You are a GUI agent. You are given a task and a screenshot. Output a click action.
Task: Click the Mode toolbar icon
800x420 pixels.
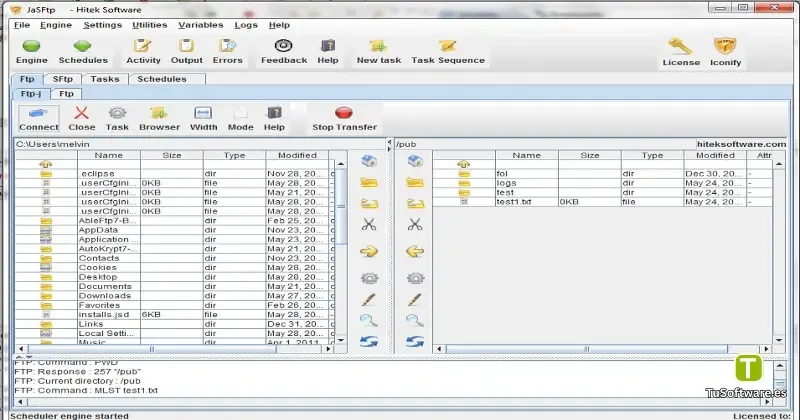pyautogui.click(x=240, y=113)
